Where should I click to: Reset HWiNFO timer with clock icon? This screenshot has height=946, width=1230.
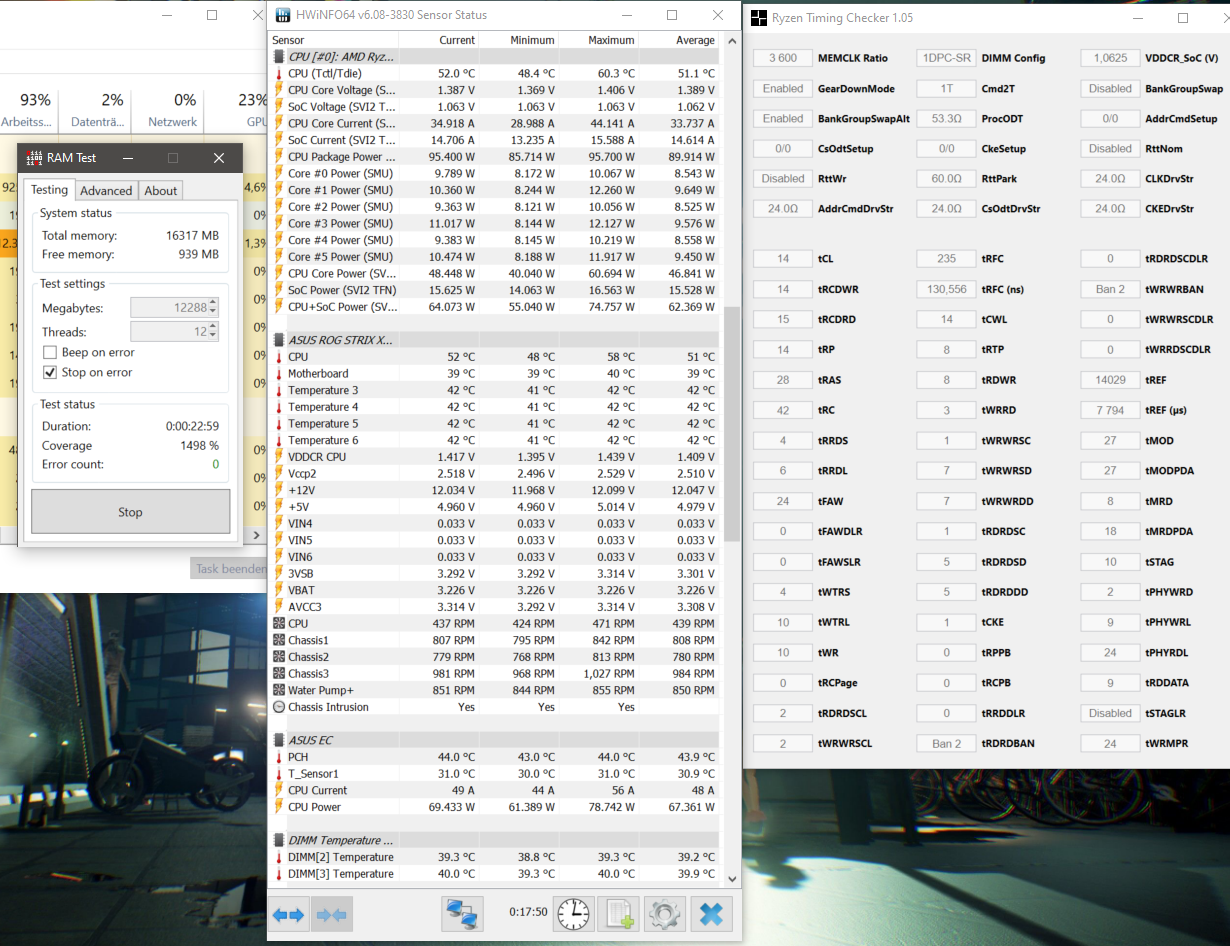574,914
